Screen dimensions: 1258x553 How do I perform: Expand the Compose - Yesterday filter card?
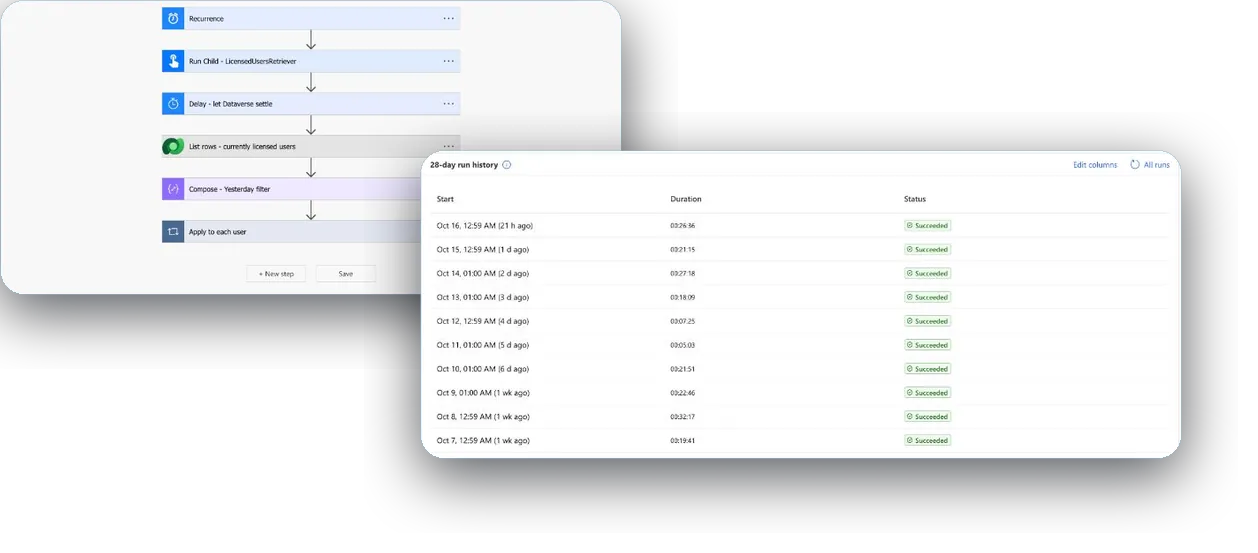point(292,189)
